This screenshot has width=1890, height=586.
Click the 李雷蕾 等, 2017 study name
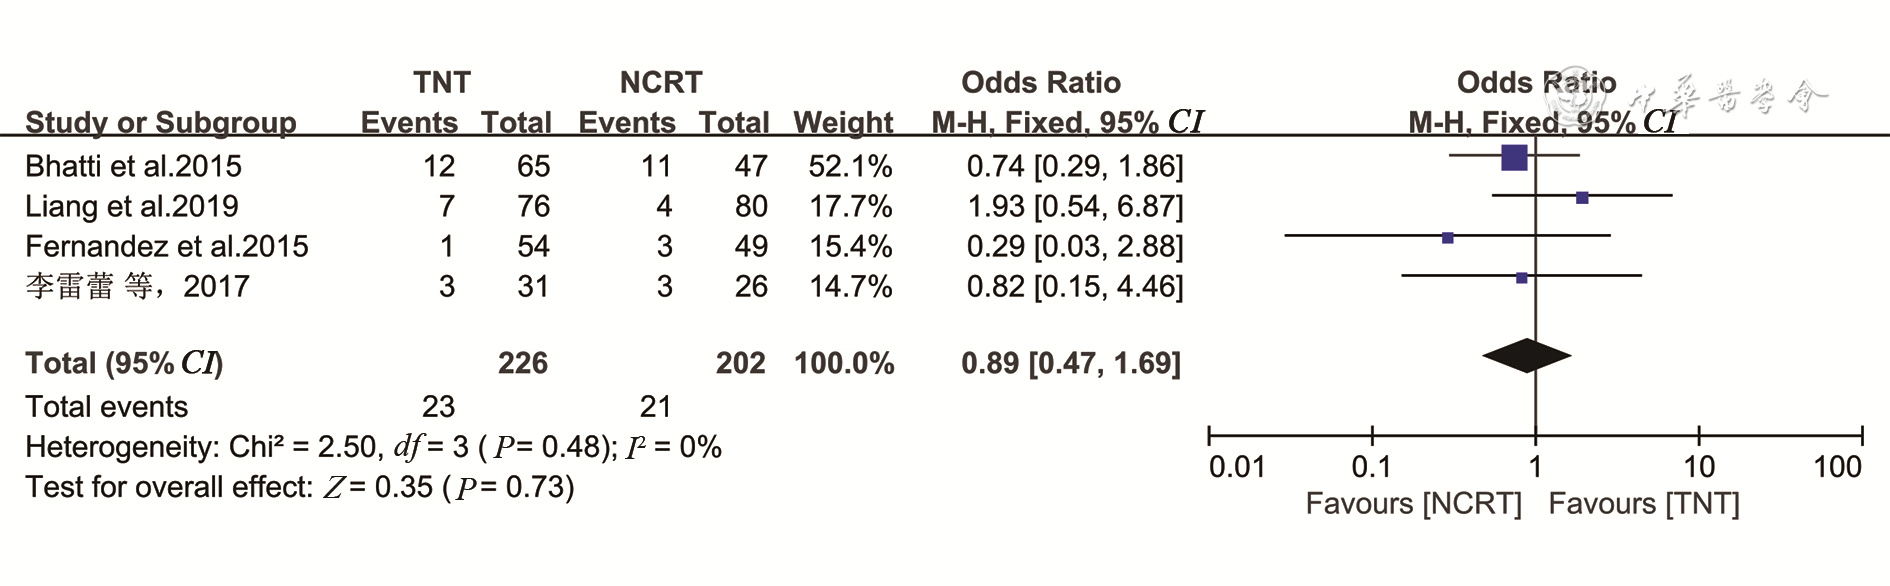click(137, 287)
